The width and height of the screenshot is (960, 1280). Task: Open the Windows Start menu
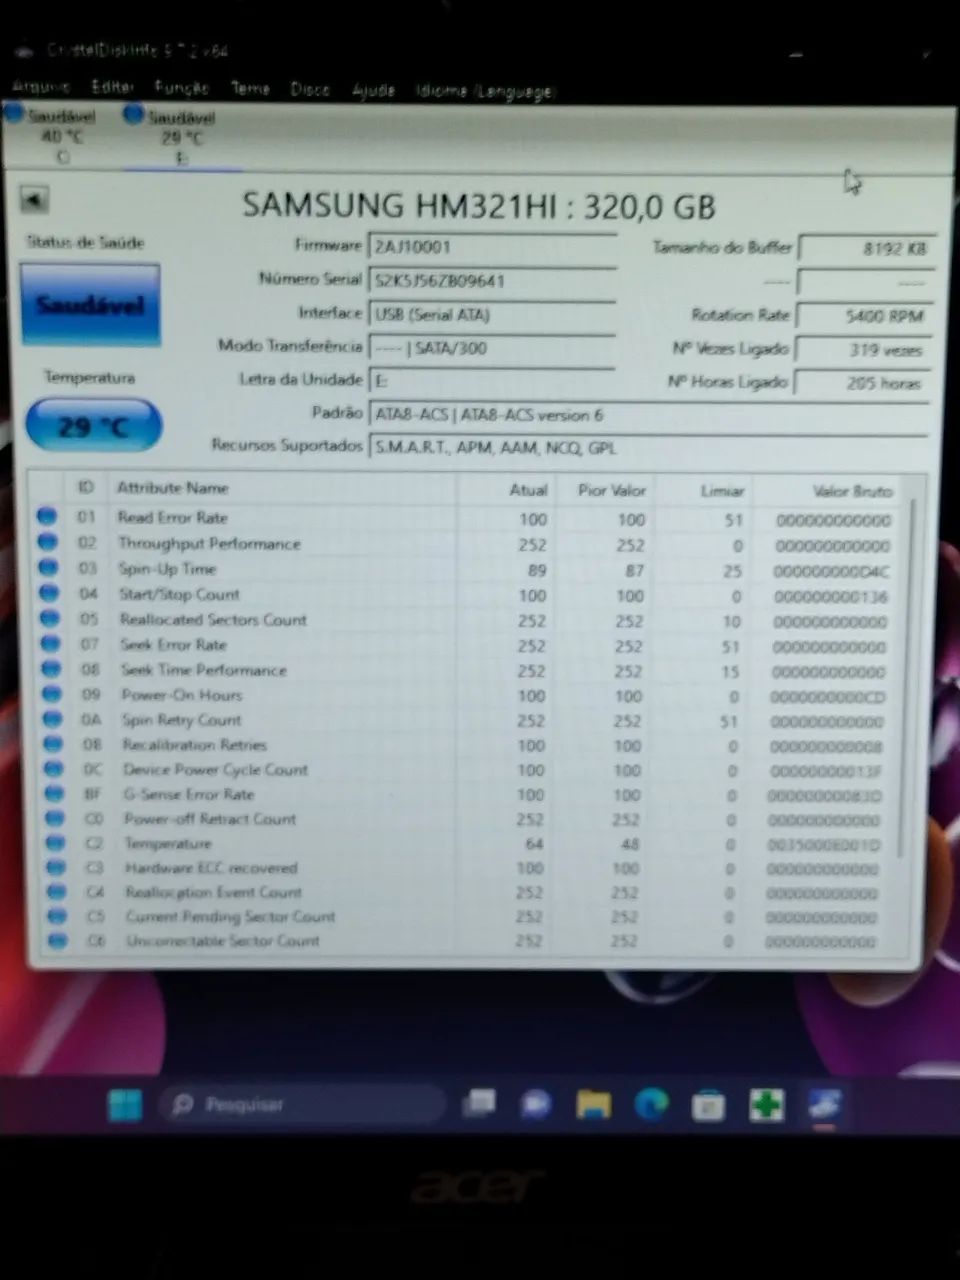click(x=125, y=1105)
